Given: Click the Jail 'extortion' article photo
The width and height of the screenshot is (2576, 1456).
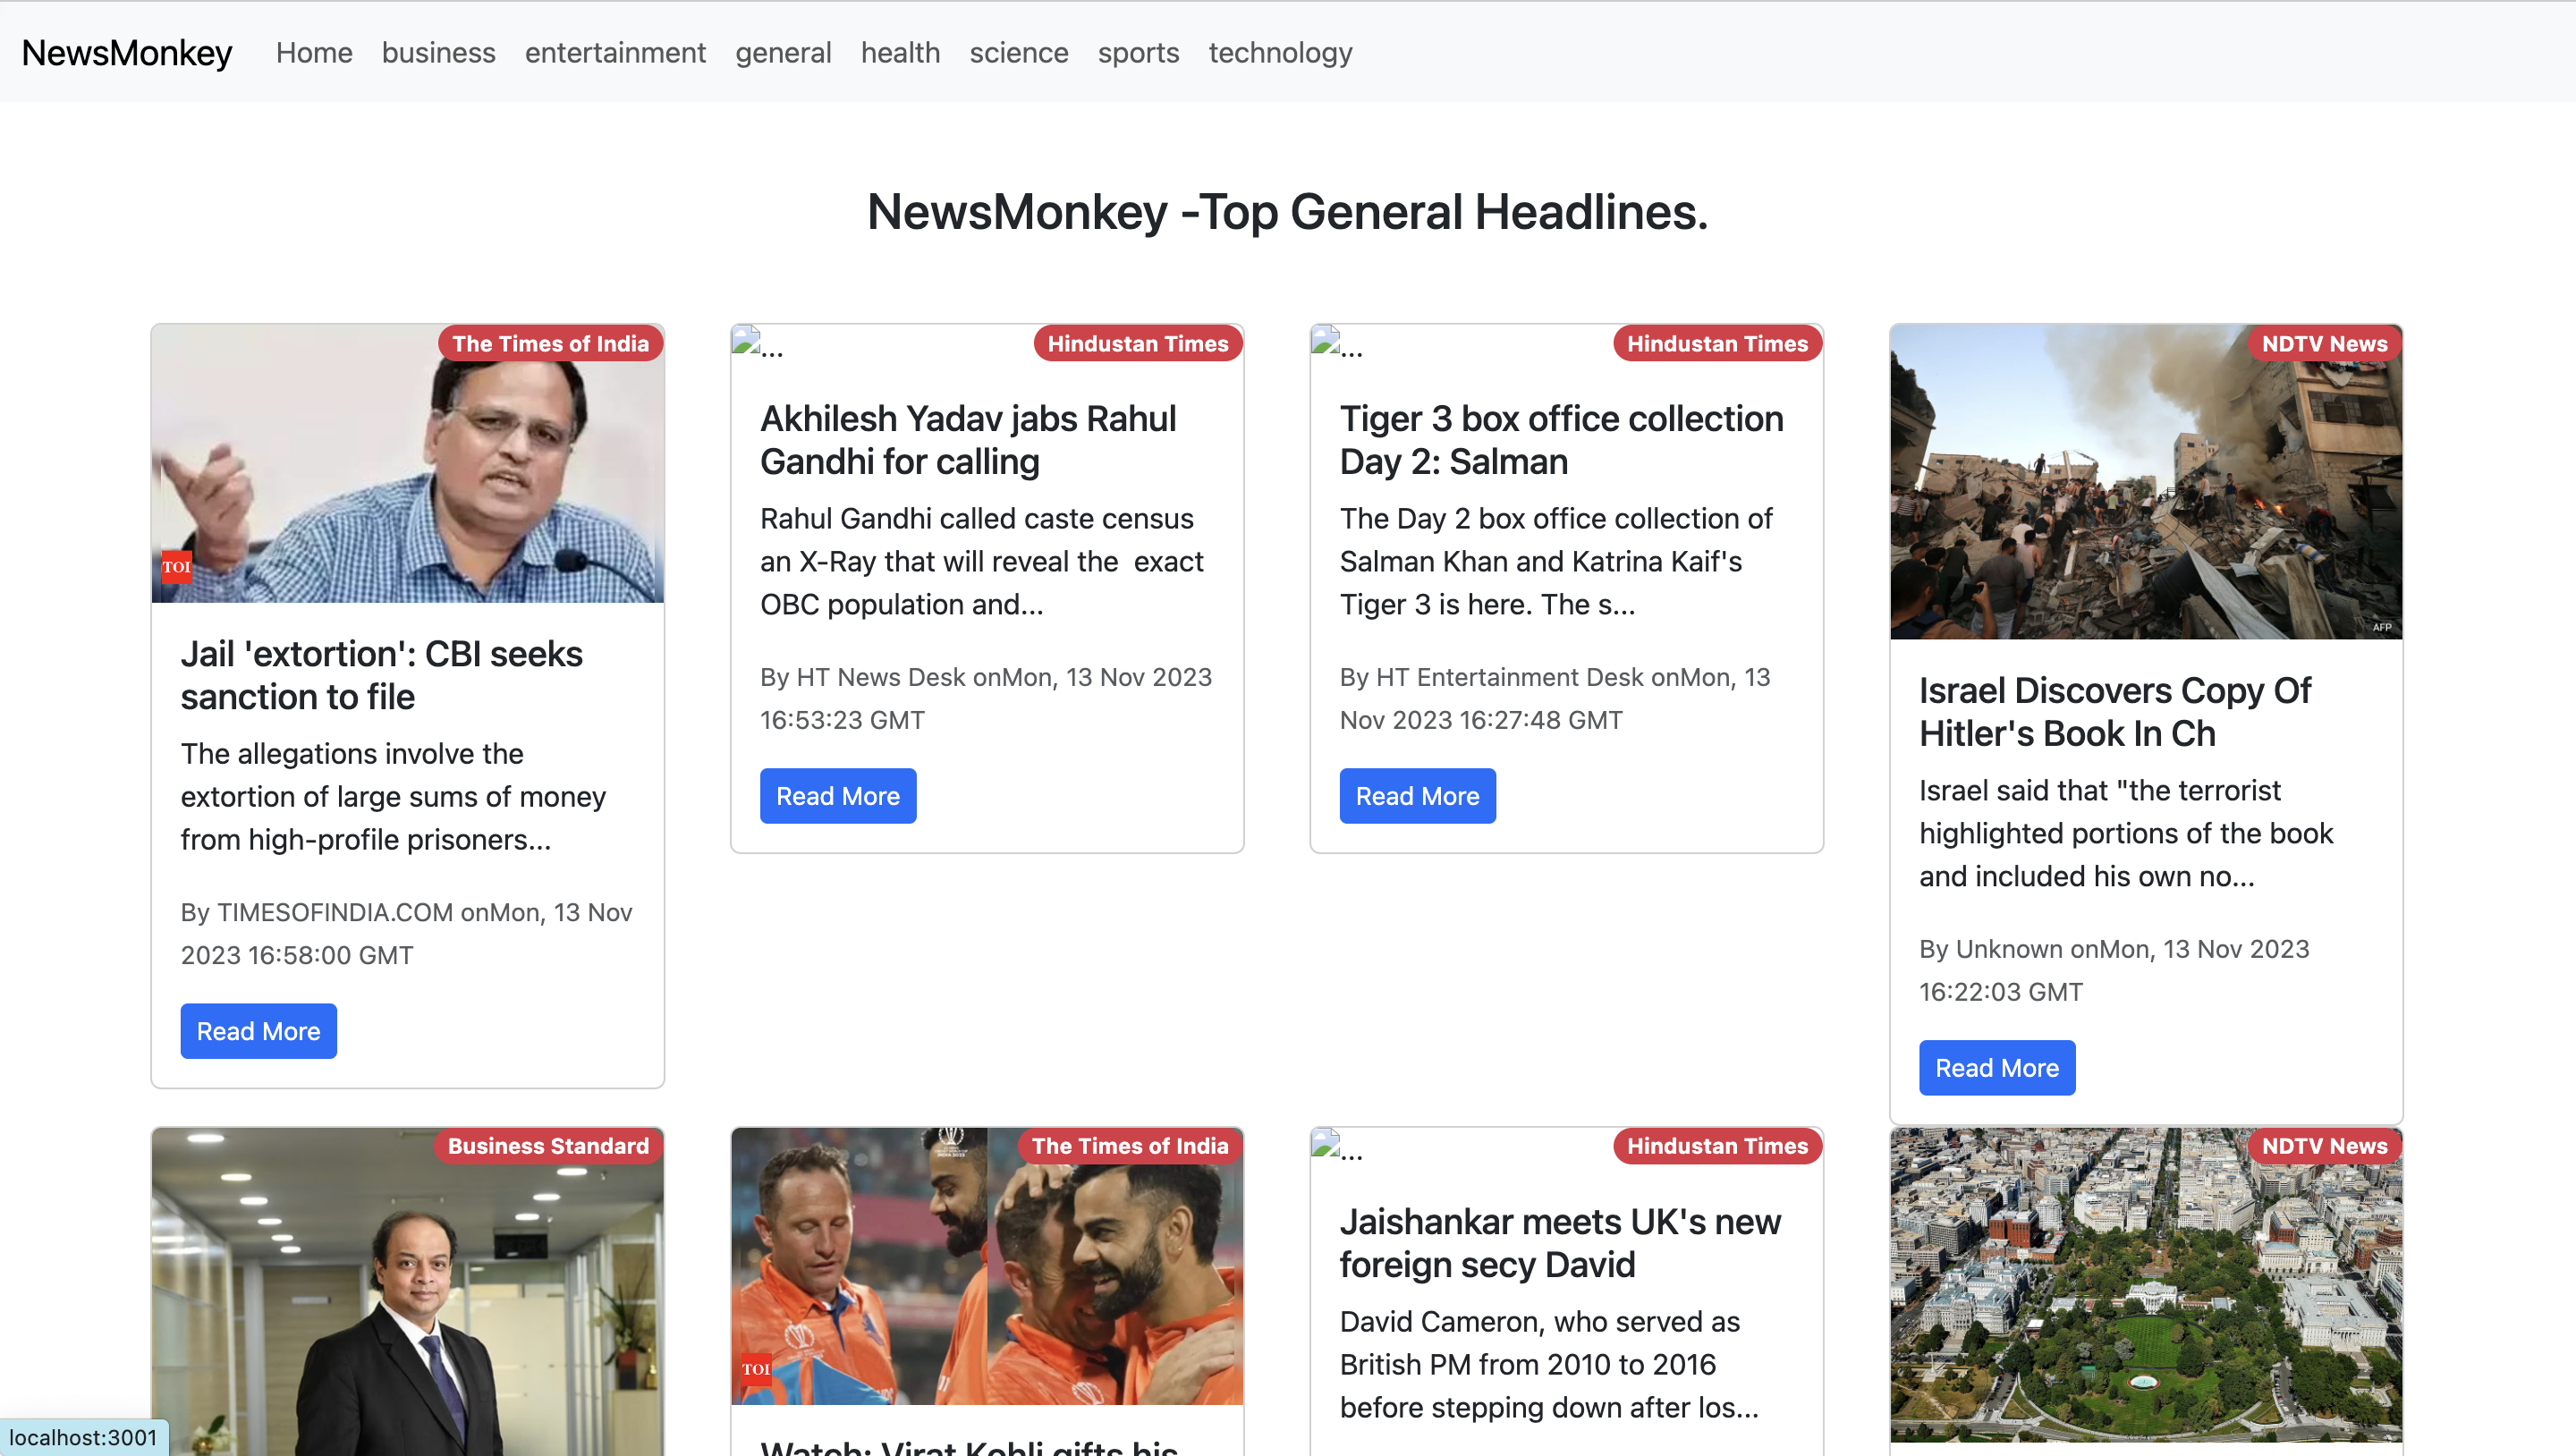Looking at the screenshot, I should 407,463.
